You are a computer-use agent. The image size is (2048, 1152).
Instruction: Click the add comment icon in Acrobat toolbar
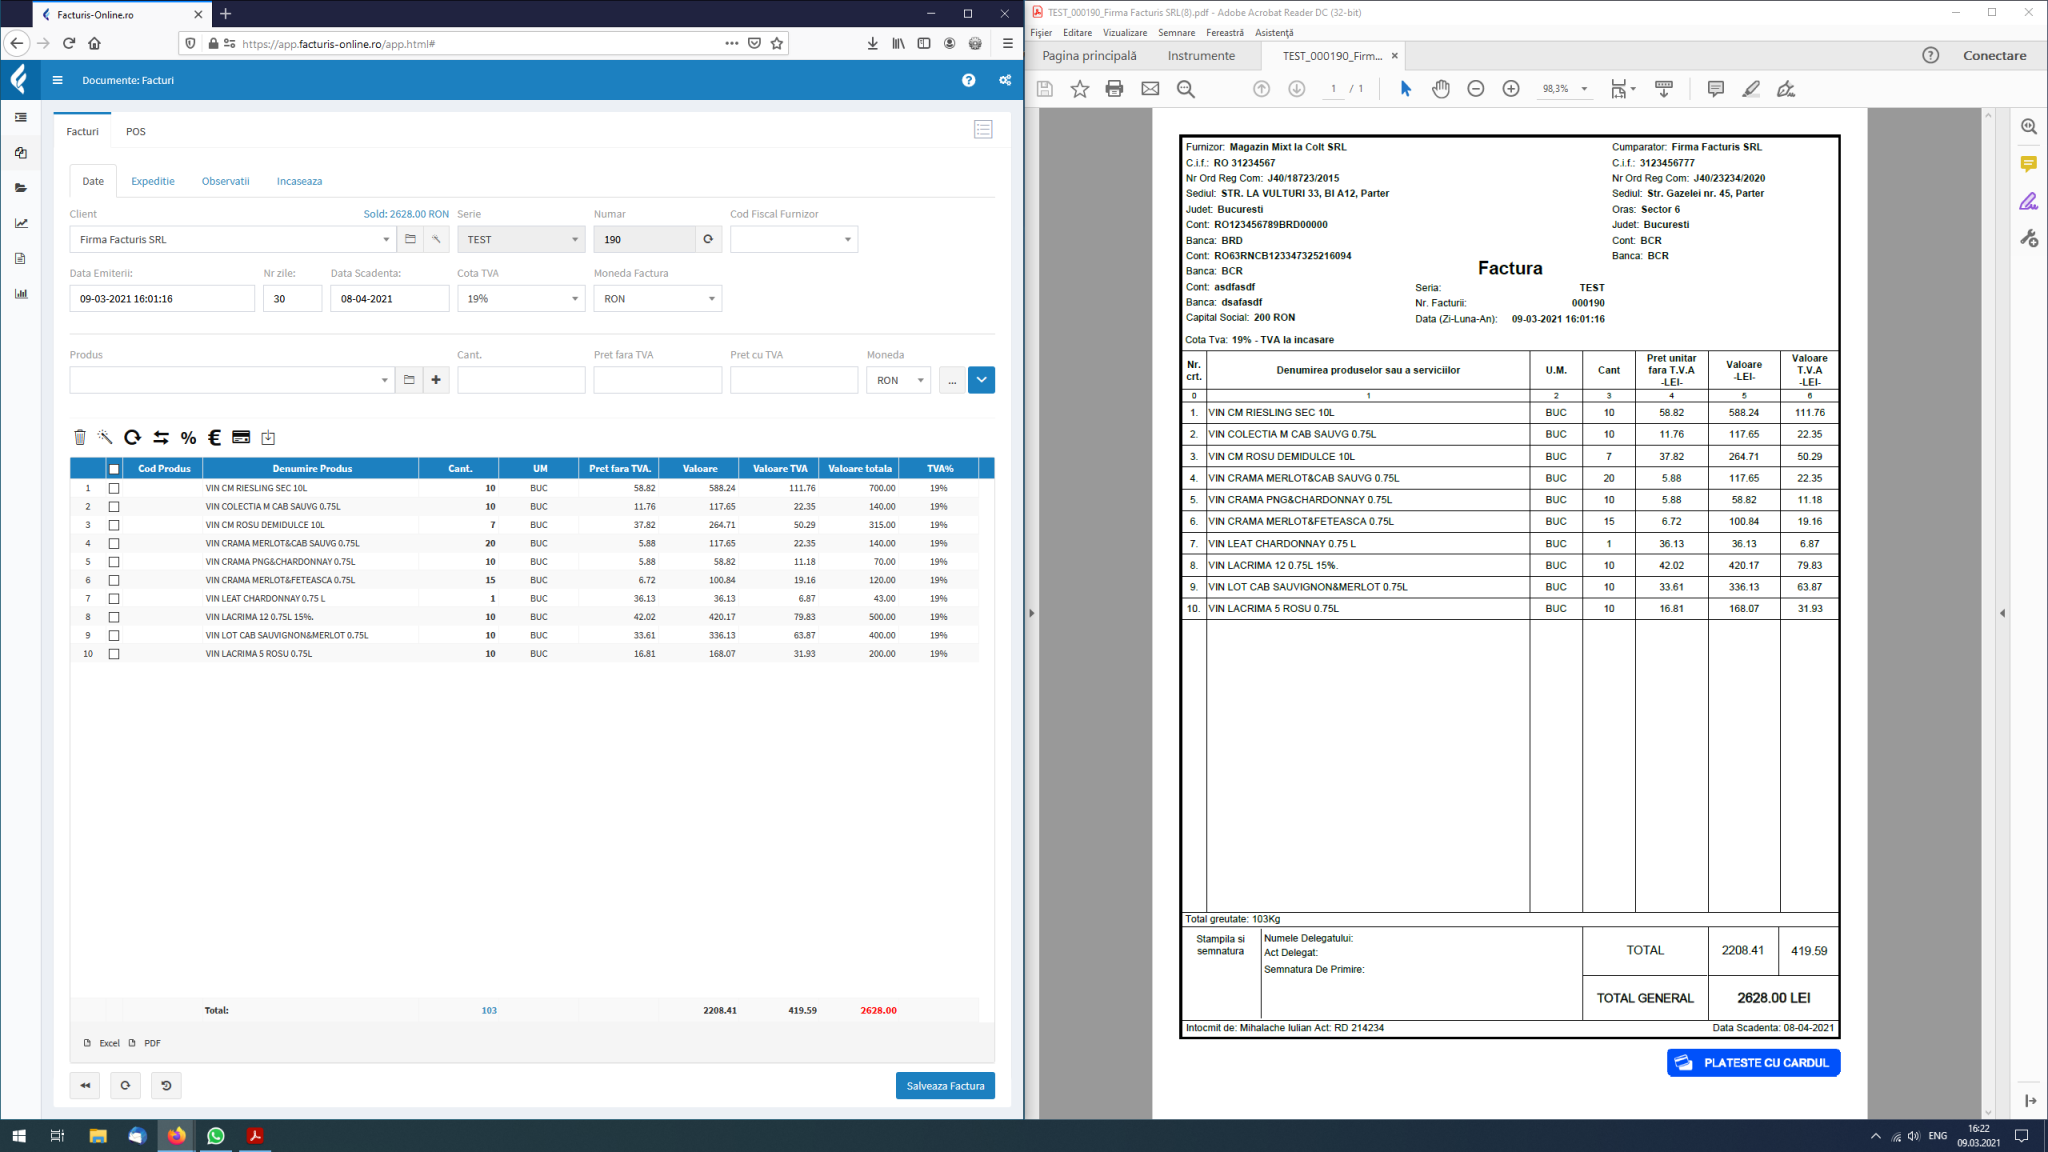coord(1715,89)
